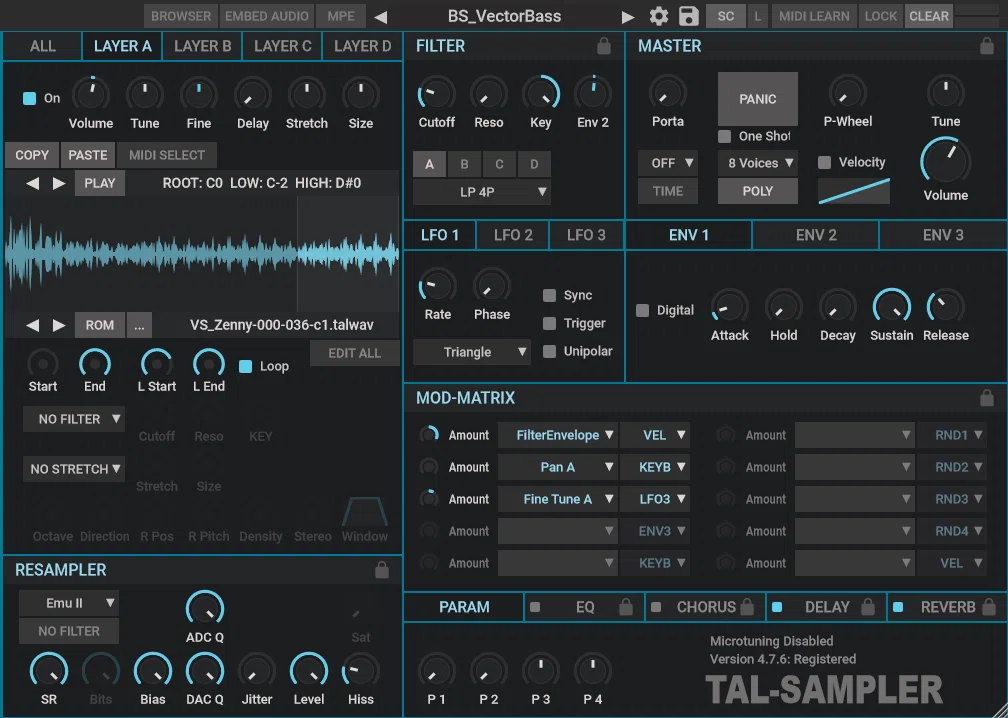Screen dimensions: 1008x718
Task: Toggle the MASTER section lock icon
Action: pyautogui.click(x=987, y=46)
